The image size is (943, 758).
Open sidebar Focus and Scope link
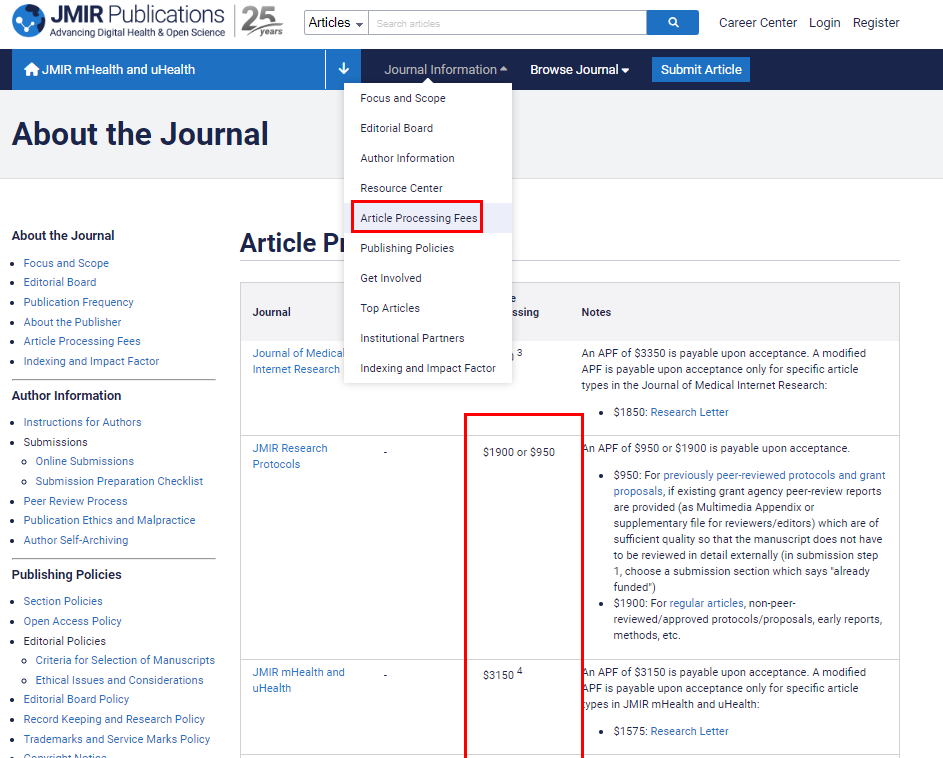click(x=66, y=263)
